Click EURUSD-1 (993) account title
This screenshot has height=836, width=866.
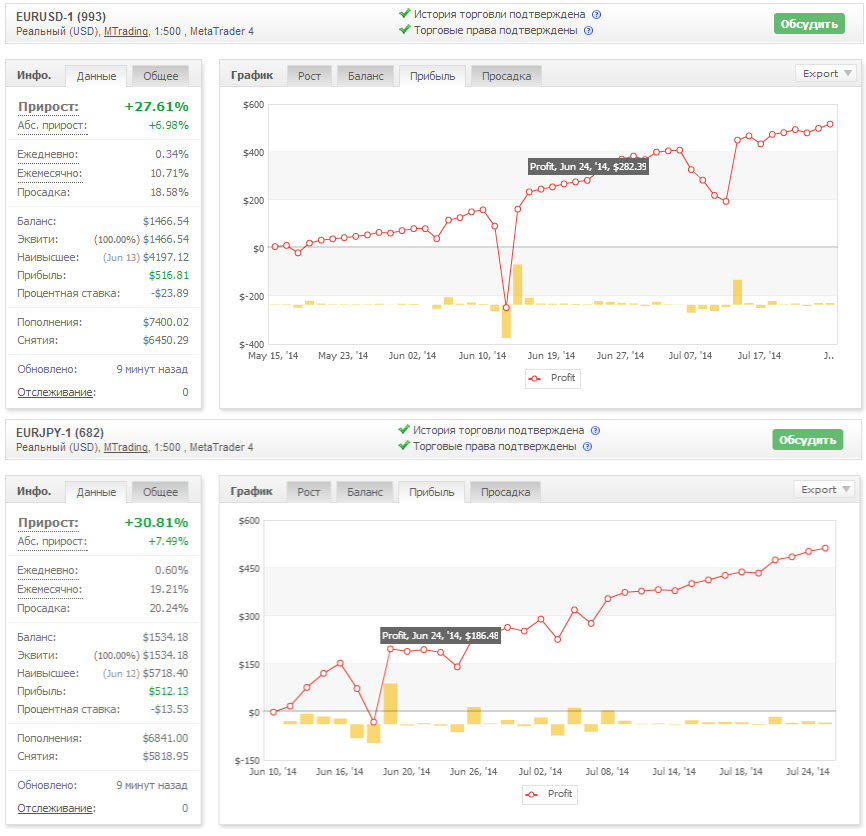pos(61,17)
